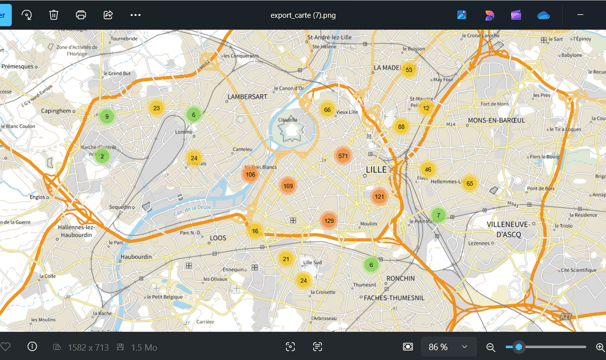Click the yellow 65 cluster marker
This screenshot has width=606, height=360.
tap(470, 183)
